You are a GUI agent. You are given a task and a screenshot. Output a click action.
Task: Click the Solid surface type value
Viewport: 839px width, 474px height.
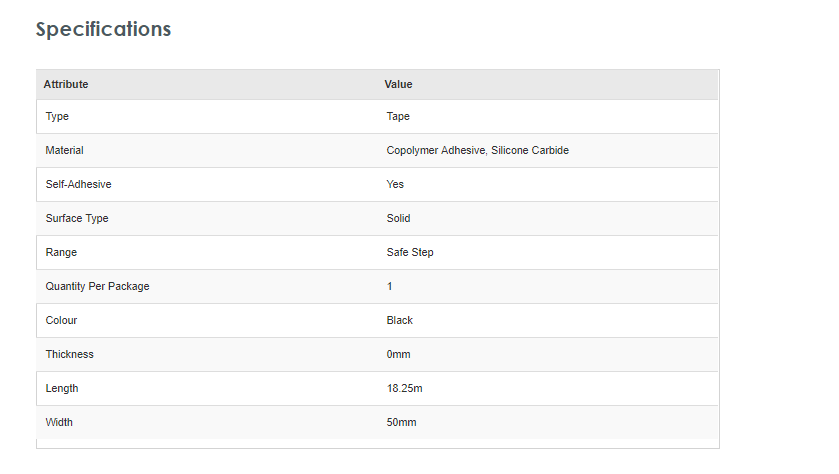point(398,218)
